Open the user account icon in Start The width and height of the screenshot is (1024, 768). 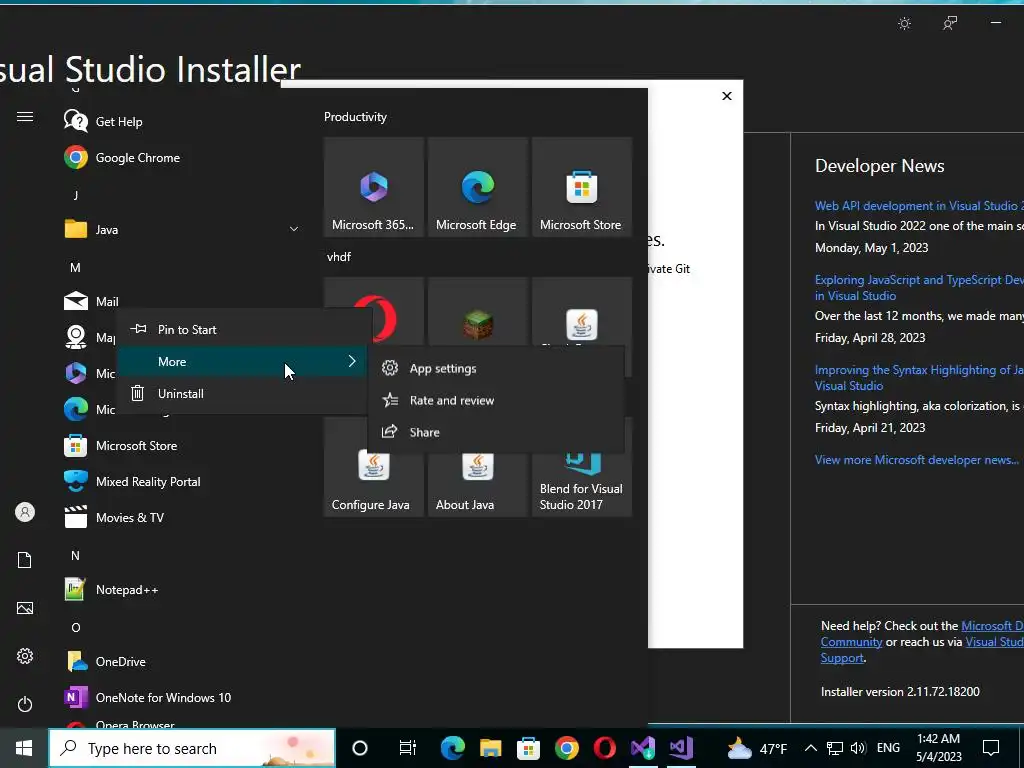click(x=25, y=512)
